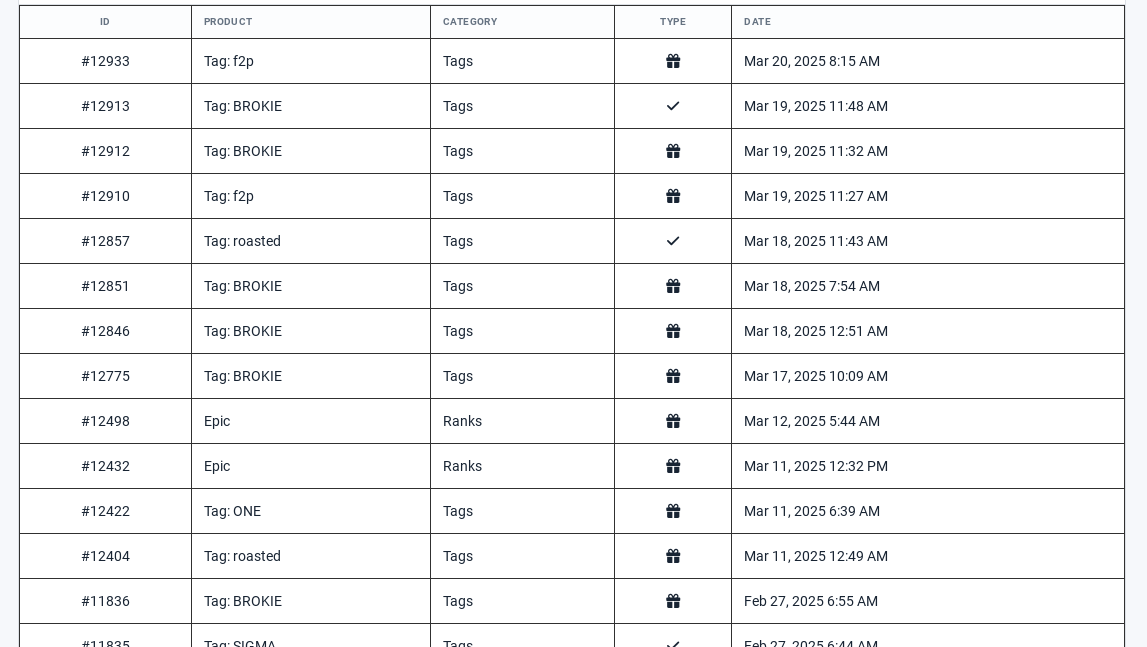Click the Ranks category in row #12498
1147x647 pixels.
click(462, 422)
